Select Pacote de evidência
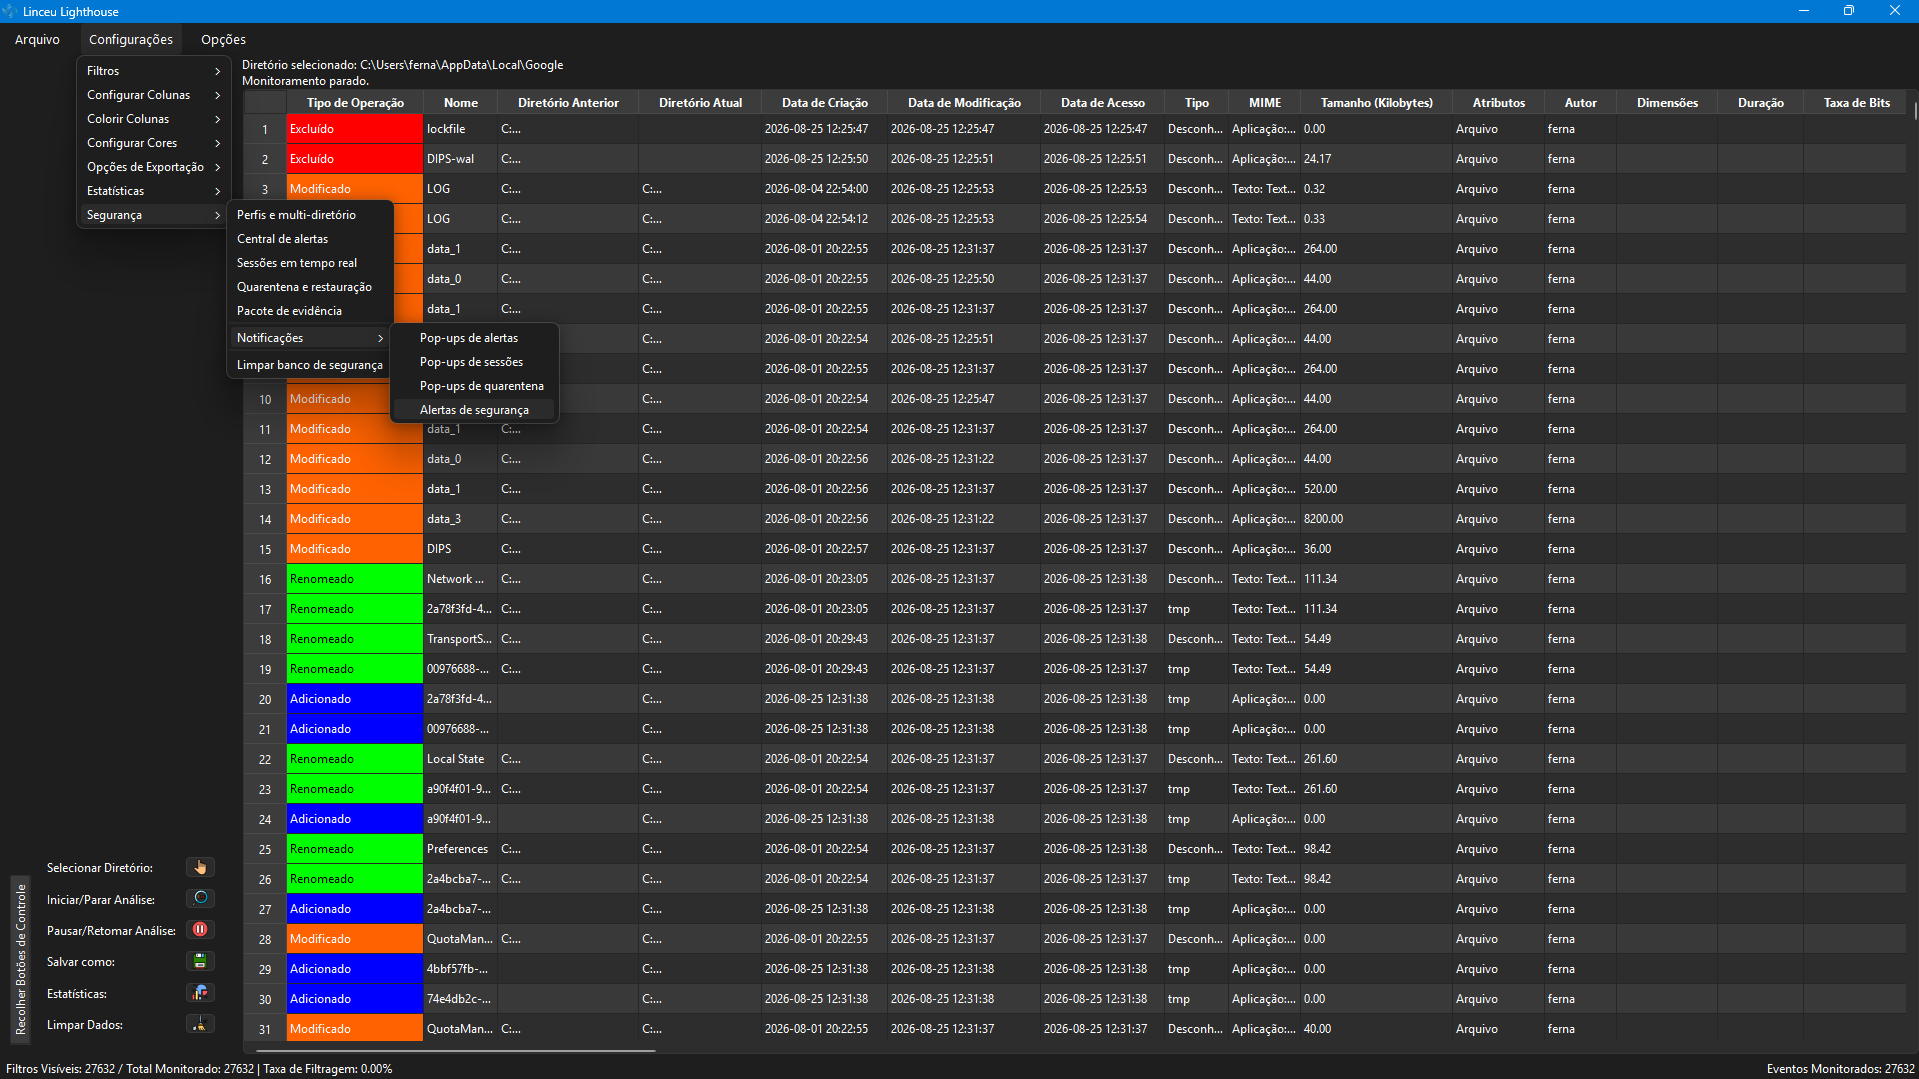The height and width of the screenshot is (1079, 1919). 310,311
